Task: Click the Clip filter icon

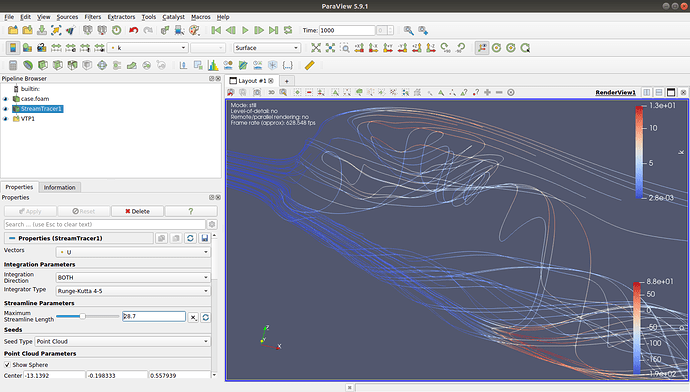Action: 43,66
